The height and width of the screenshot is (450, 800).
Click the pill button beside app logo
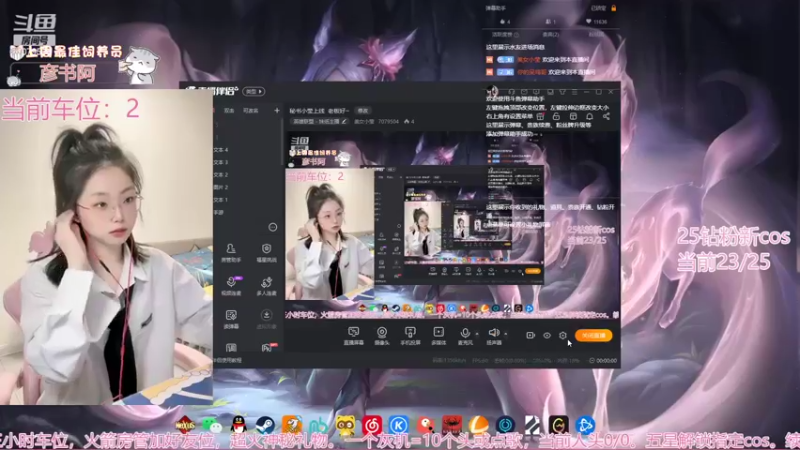pos(254,91)
